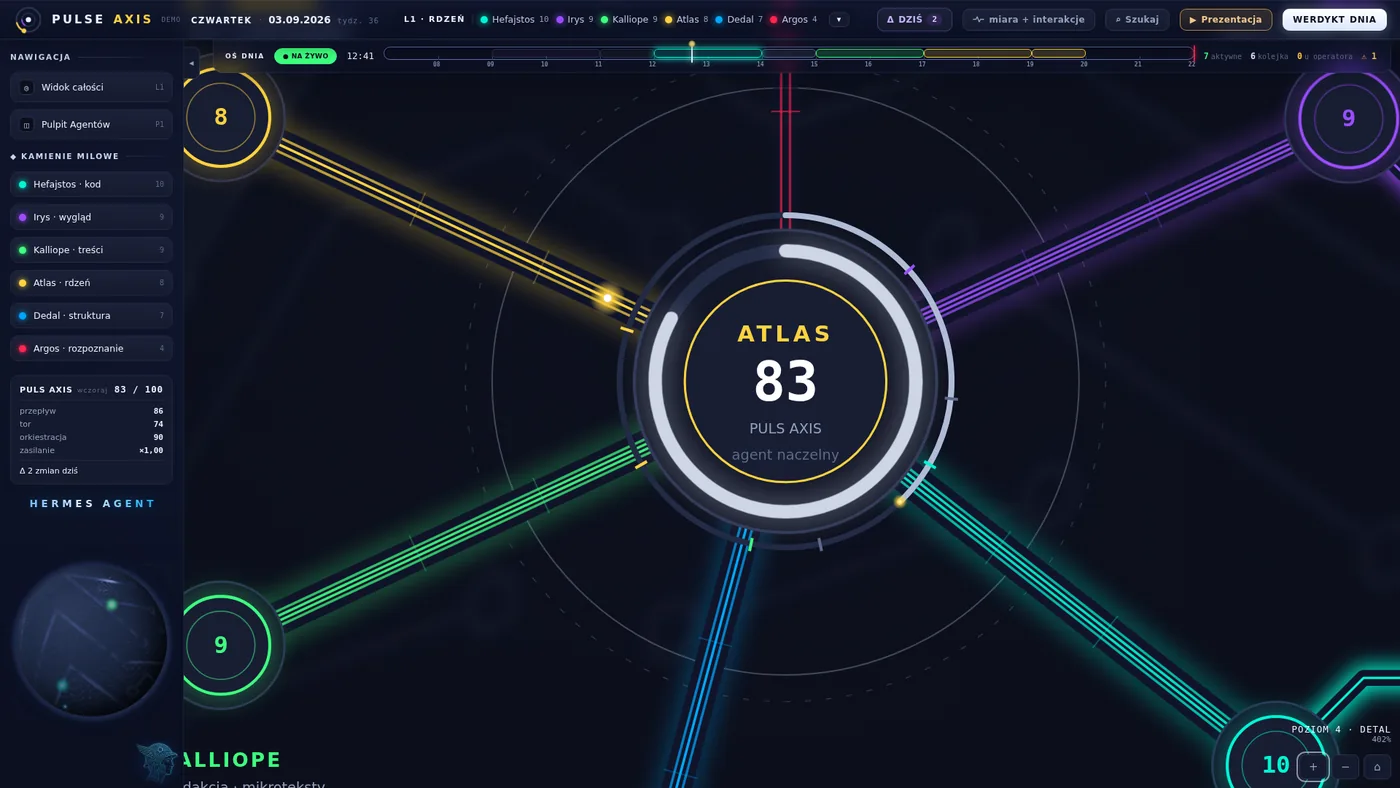This screenshot has height=788, width=1400.
Task: Toggle Kalliope agent chip in top bar
Action: tap(629, 19)
